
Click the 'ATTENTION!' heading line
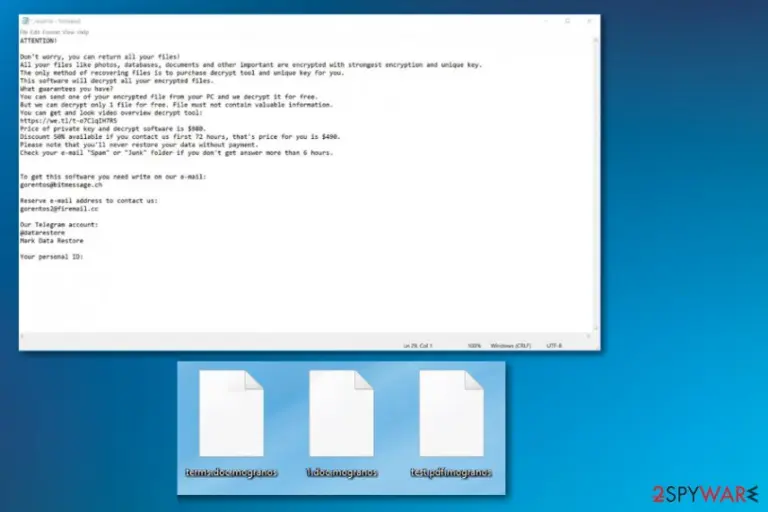[39, 41]
